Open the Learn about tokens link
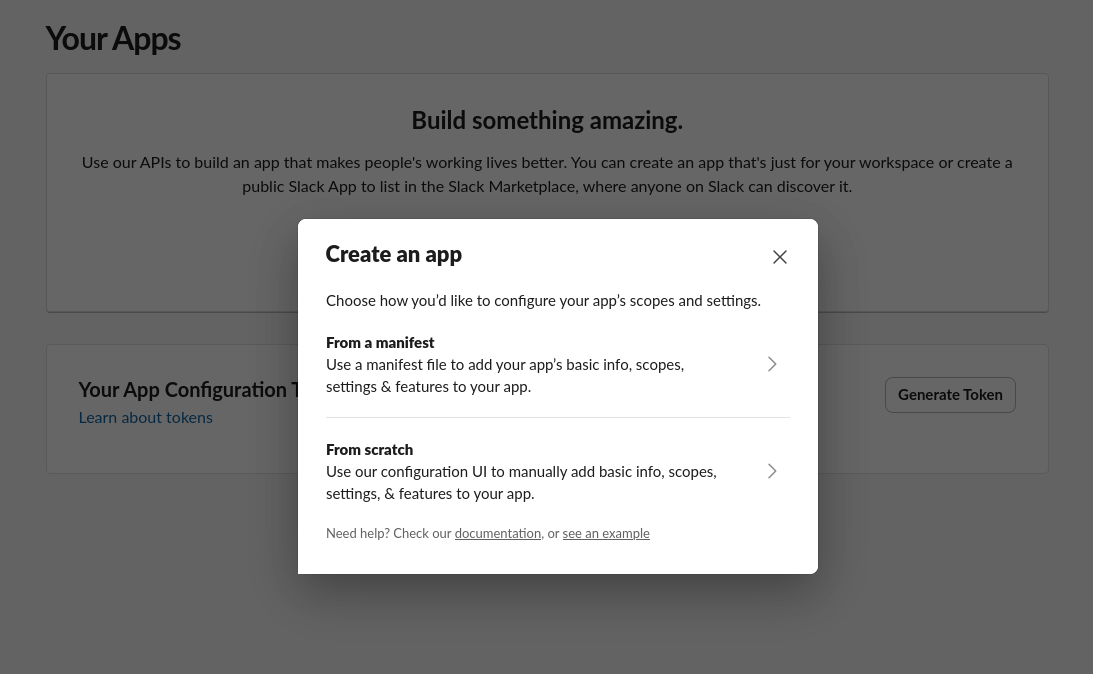The image size is (1093, 674). click(x=146, y=418)
